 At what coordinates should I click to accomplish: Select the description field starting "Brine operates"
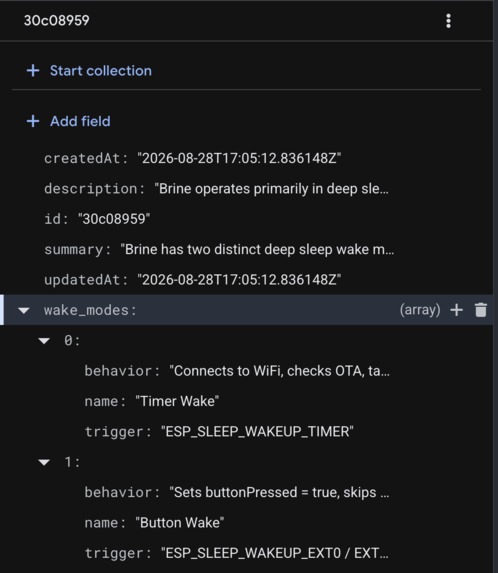[271, 189]
